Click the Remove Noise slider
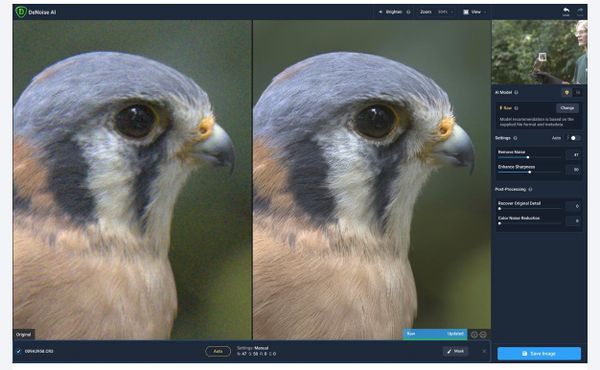The image size is (600, 370). coord(529,157)
